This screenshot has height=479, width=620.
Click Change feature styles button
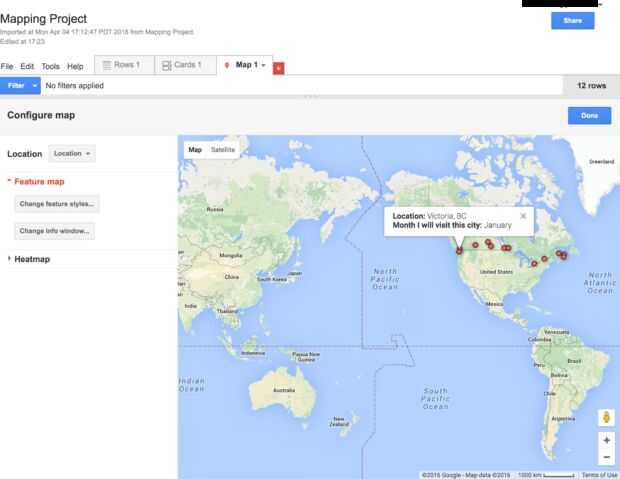[57, 204]
